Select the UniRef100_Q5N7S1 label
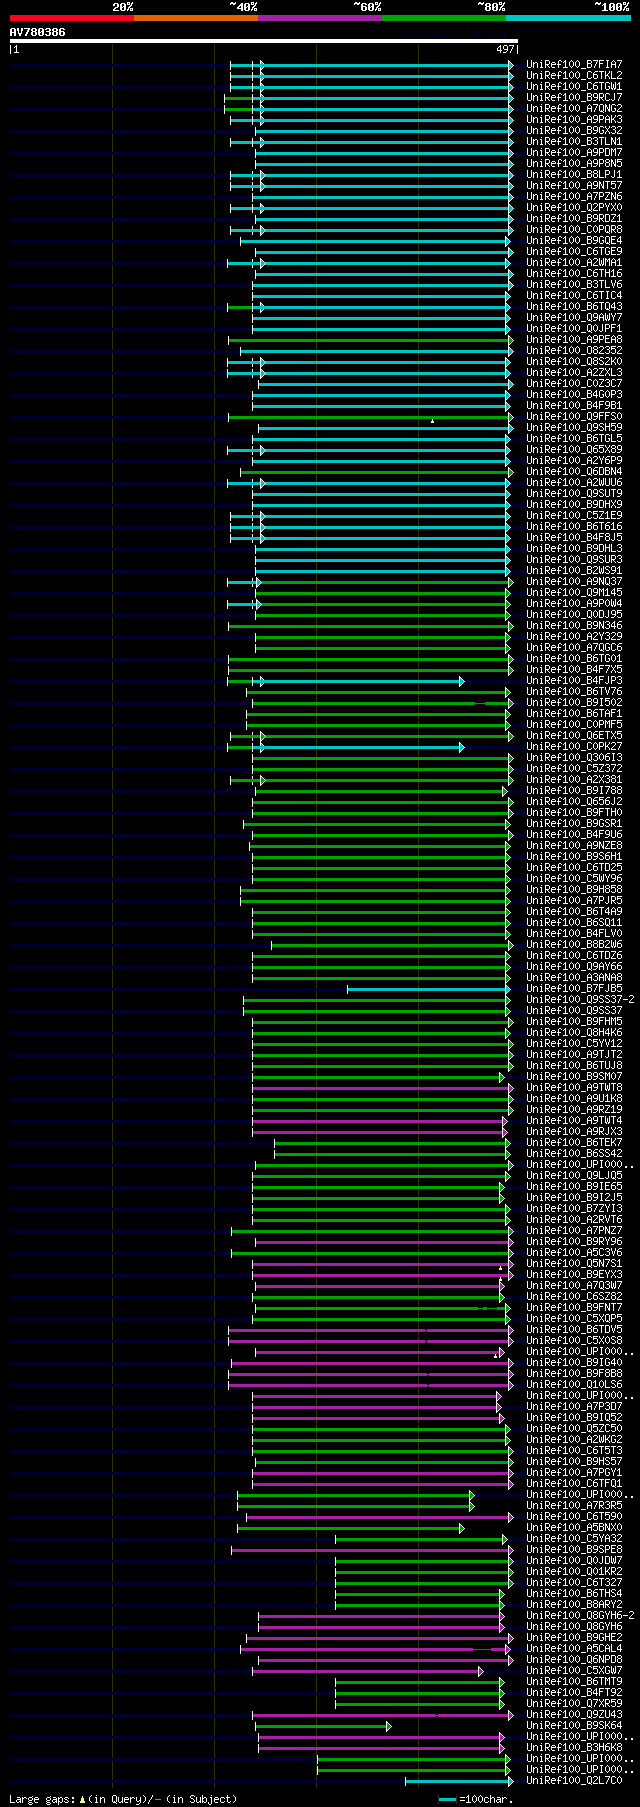Viewport: 640px width, 1807px height. click(574, 1264)
